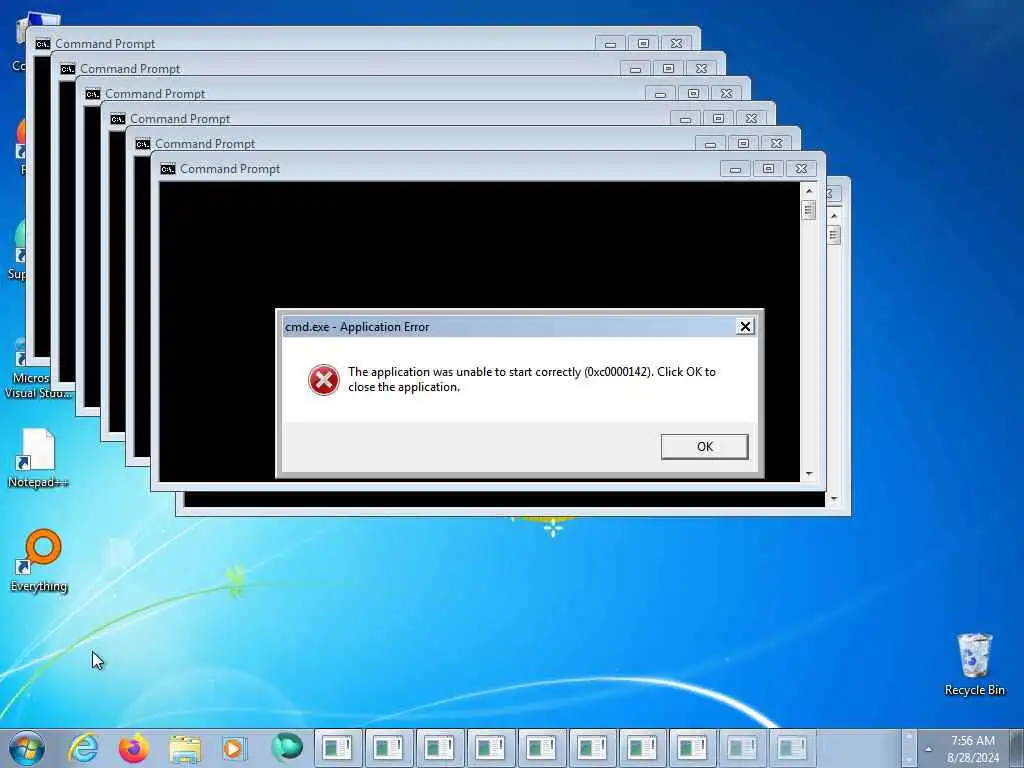Maximize the rearmost Command Prompt window
The width and height of the screenshot is (1024, 768).
(643, 44)
